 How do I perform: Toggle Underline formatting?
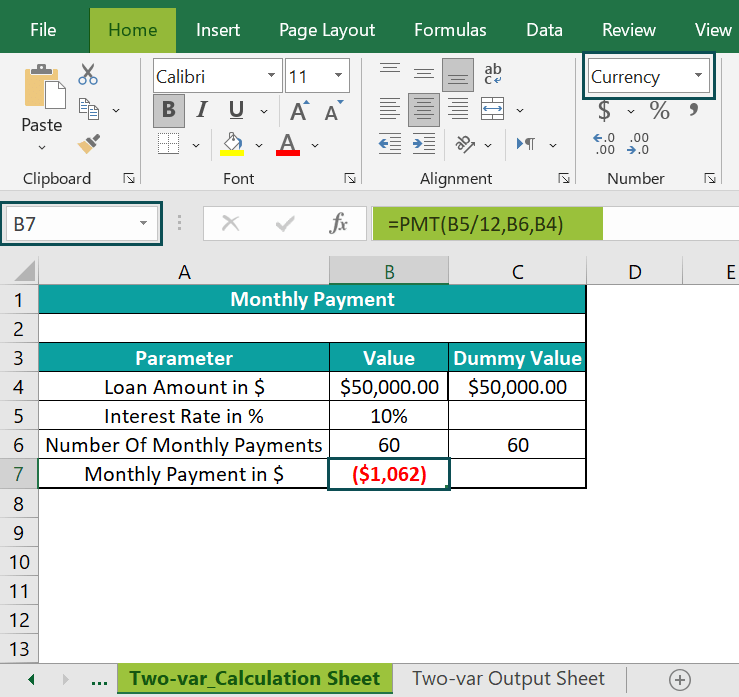tap(236, 110)
